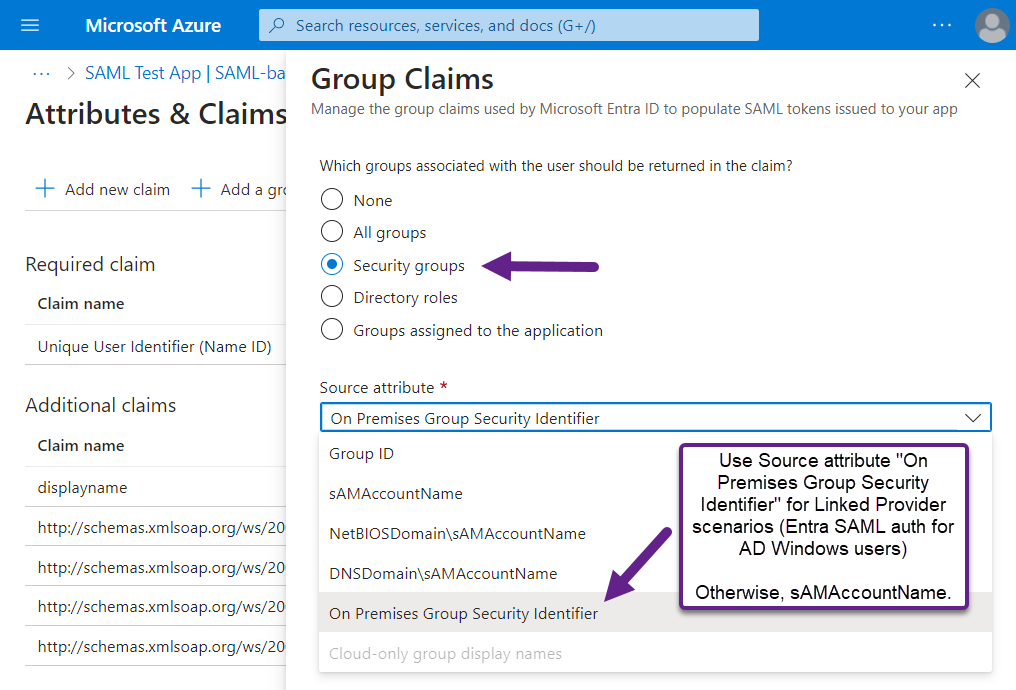Open the top bar more options ellipsis

point(941,25)
